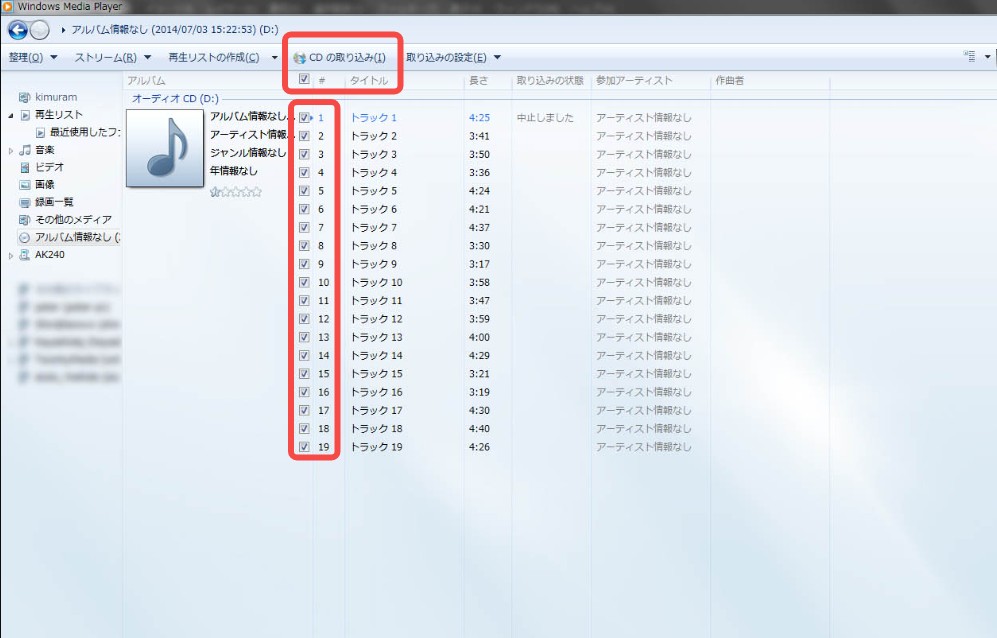Image resolution: width=997 pixels, height=638 pixels.
Task: Select その他のメディア in the navigation pane
Action: [x=73, y=220]
